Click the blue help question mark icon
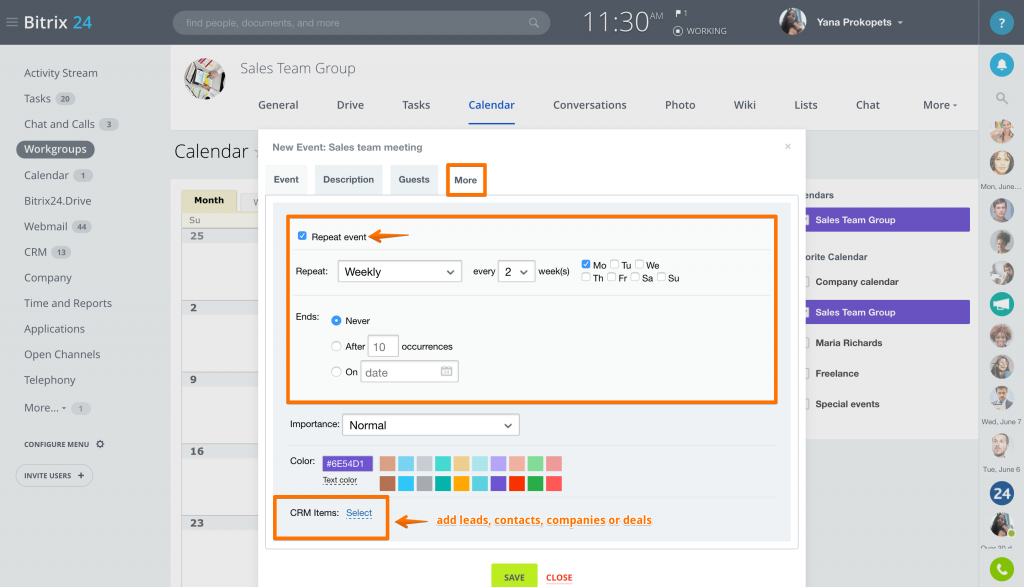 (1001, 23)
